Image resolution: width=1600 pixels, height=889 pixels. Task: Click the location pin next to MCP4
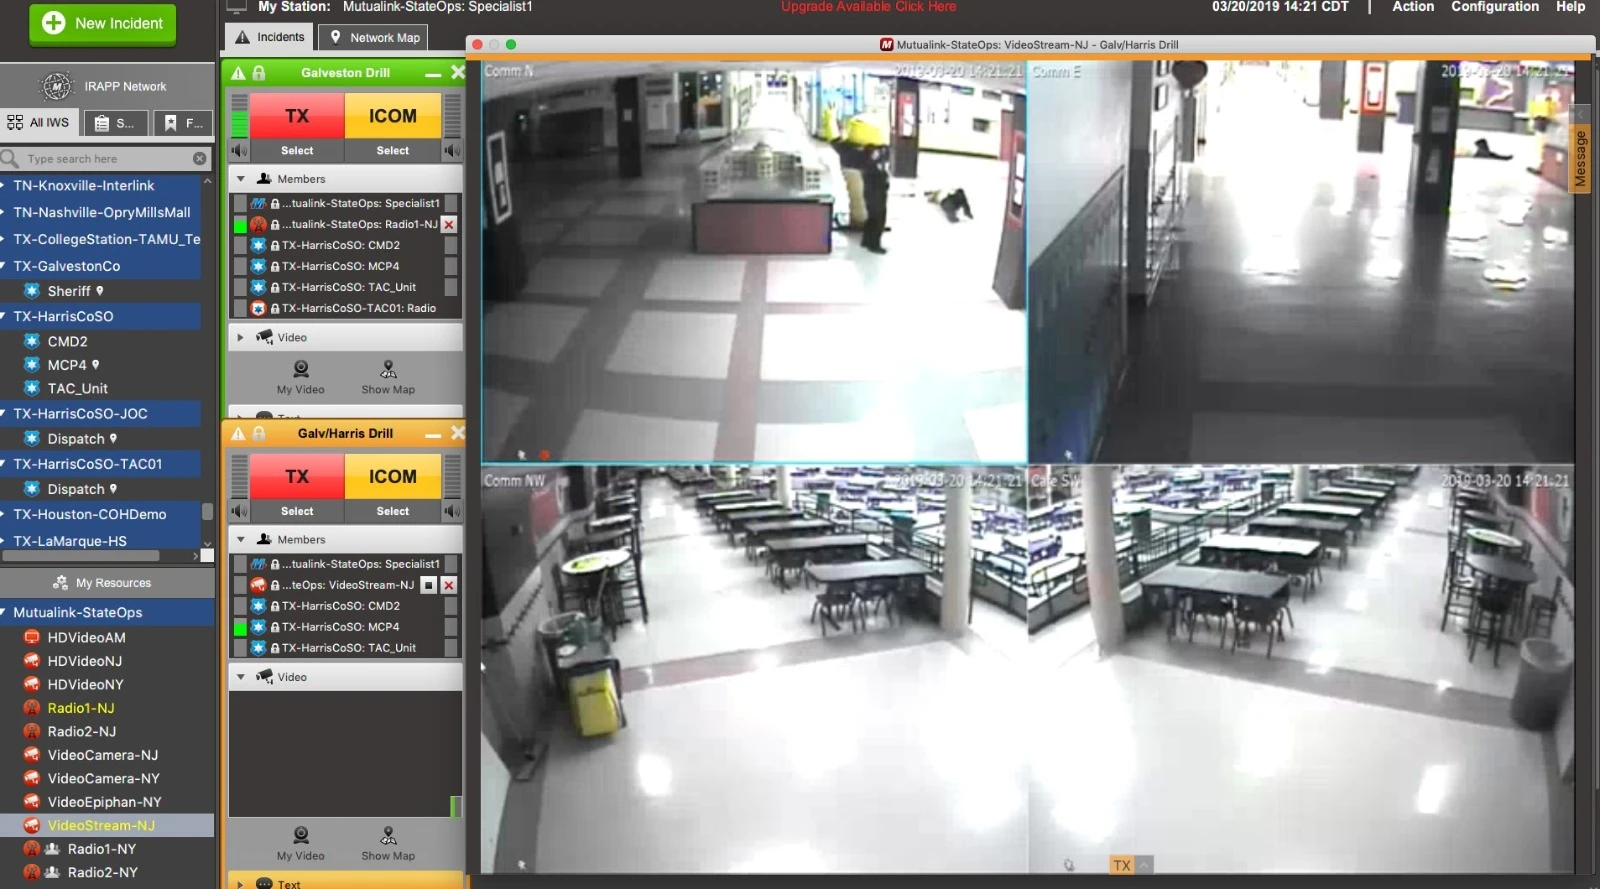click(x=96, y=365)
